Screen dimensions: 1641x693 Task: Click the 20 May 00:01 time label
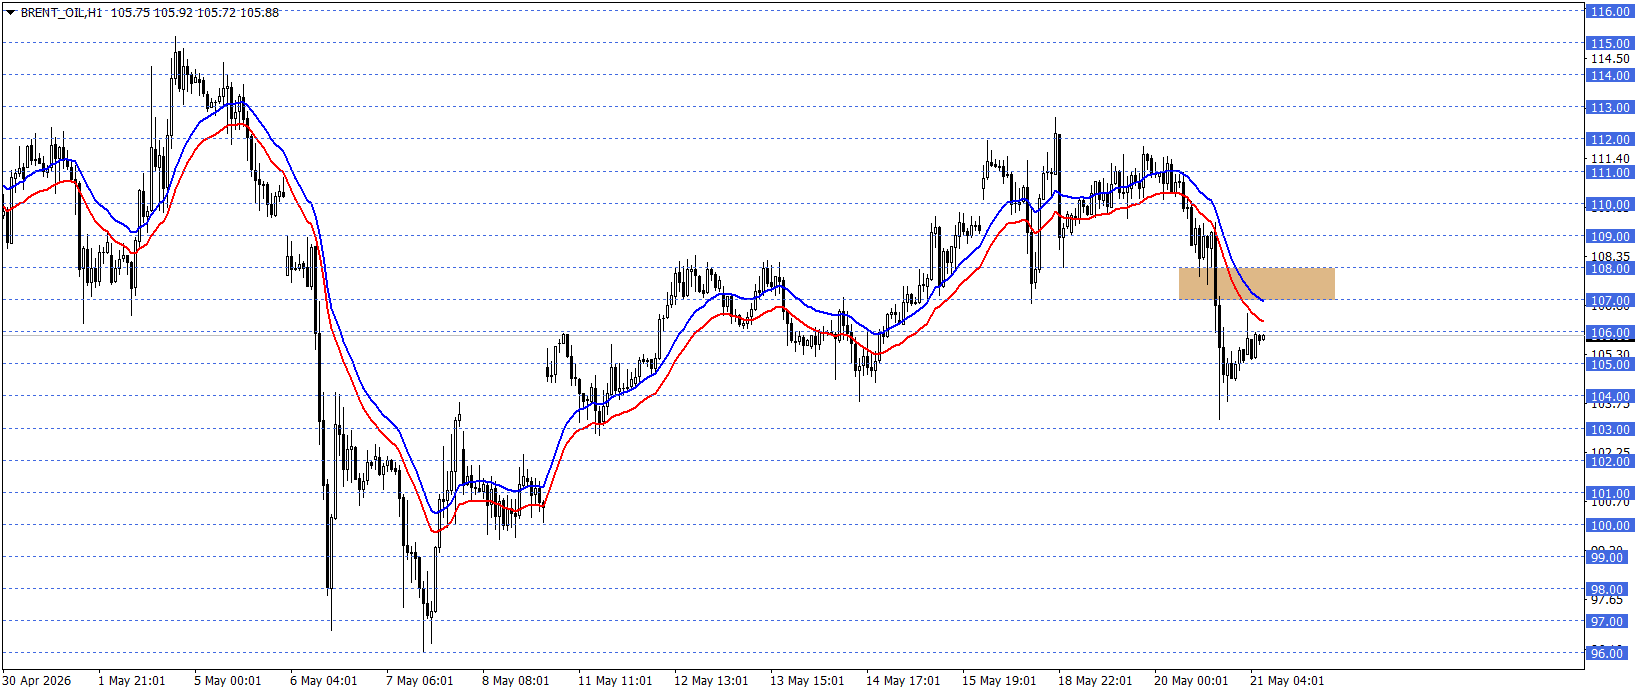tap(1191, 681)
